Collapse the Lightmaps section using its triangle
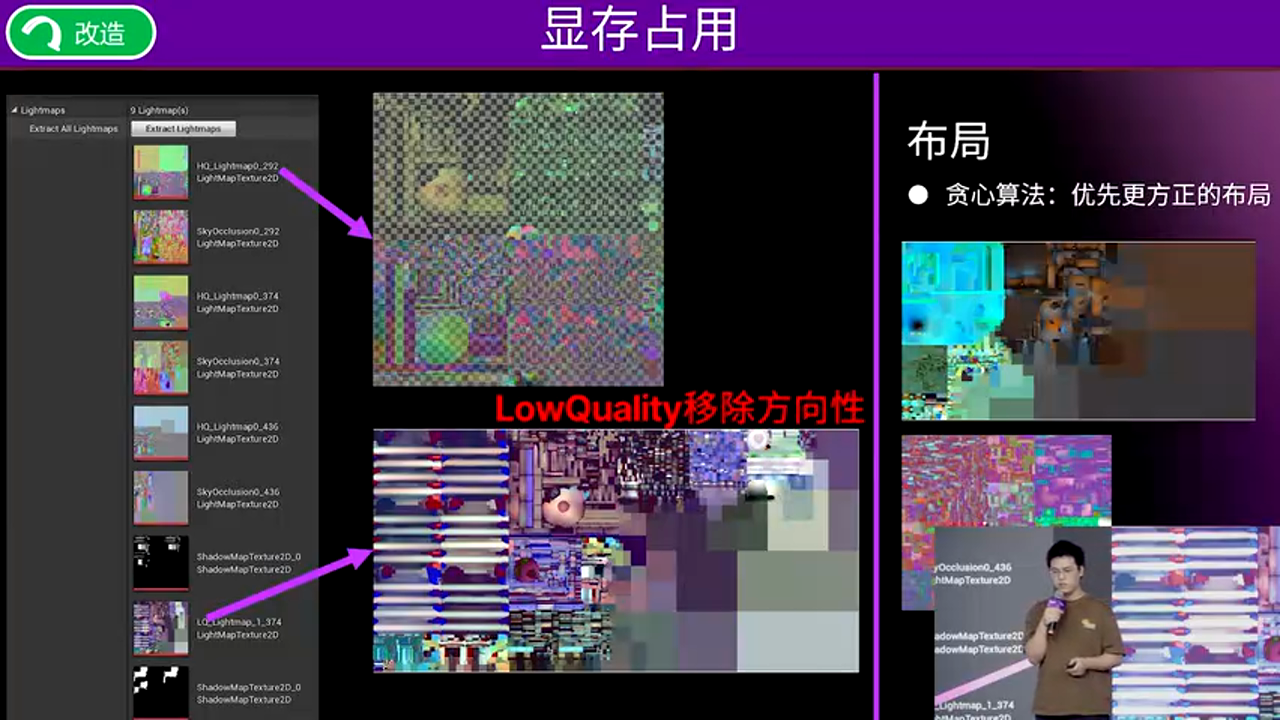 (x=13, y=110)
